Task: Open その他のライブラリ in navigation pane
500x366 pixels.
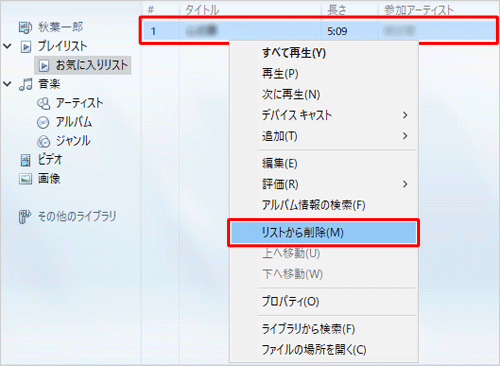Action: tap(77, 216)
